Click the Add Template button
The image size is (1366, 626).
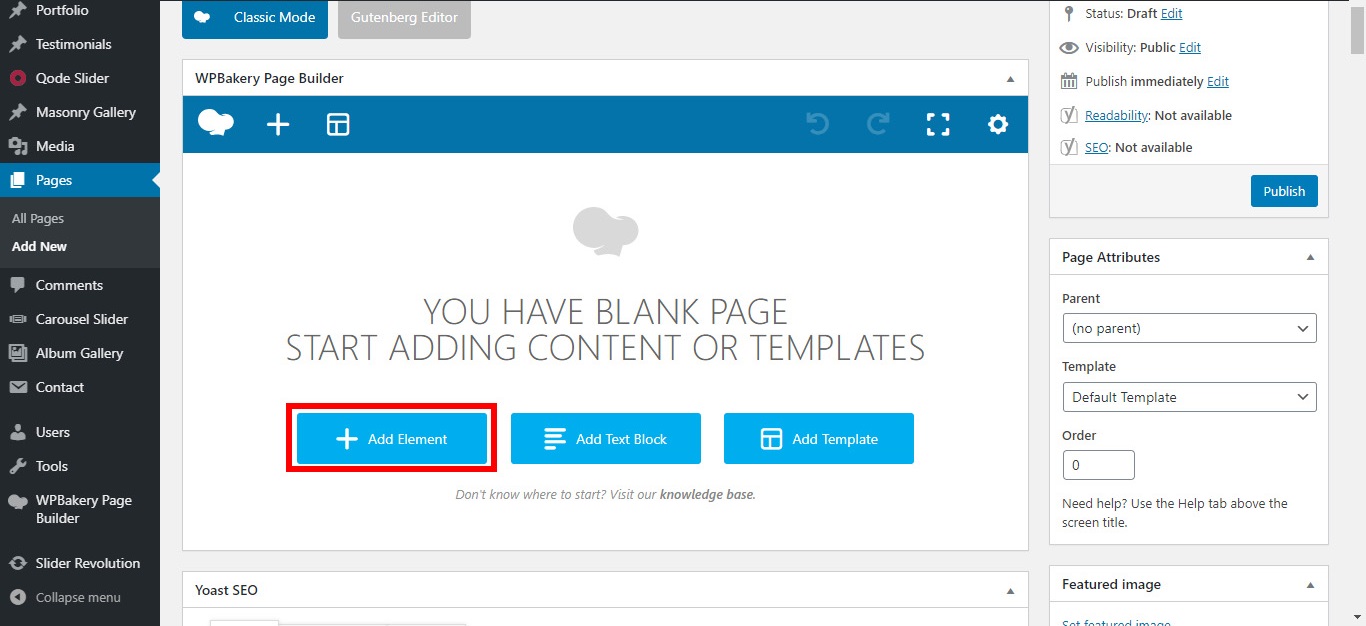819,439
